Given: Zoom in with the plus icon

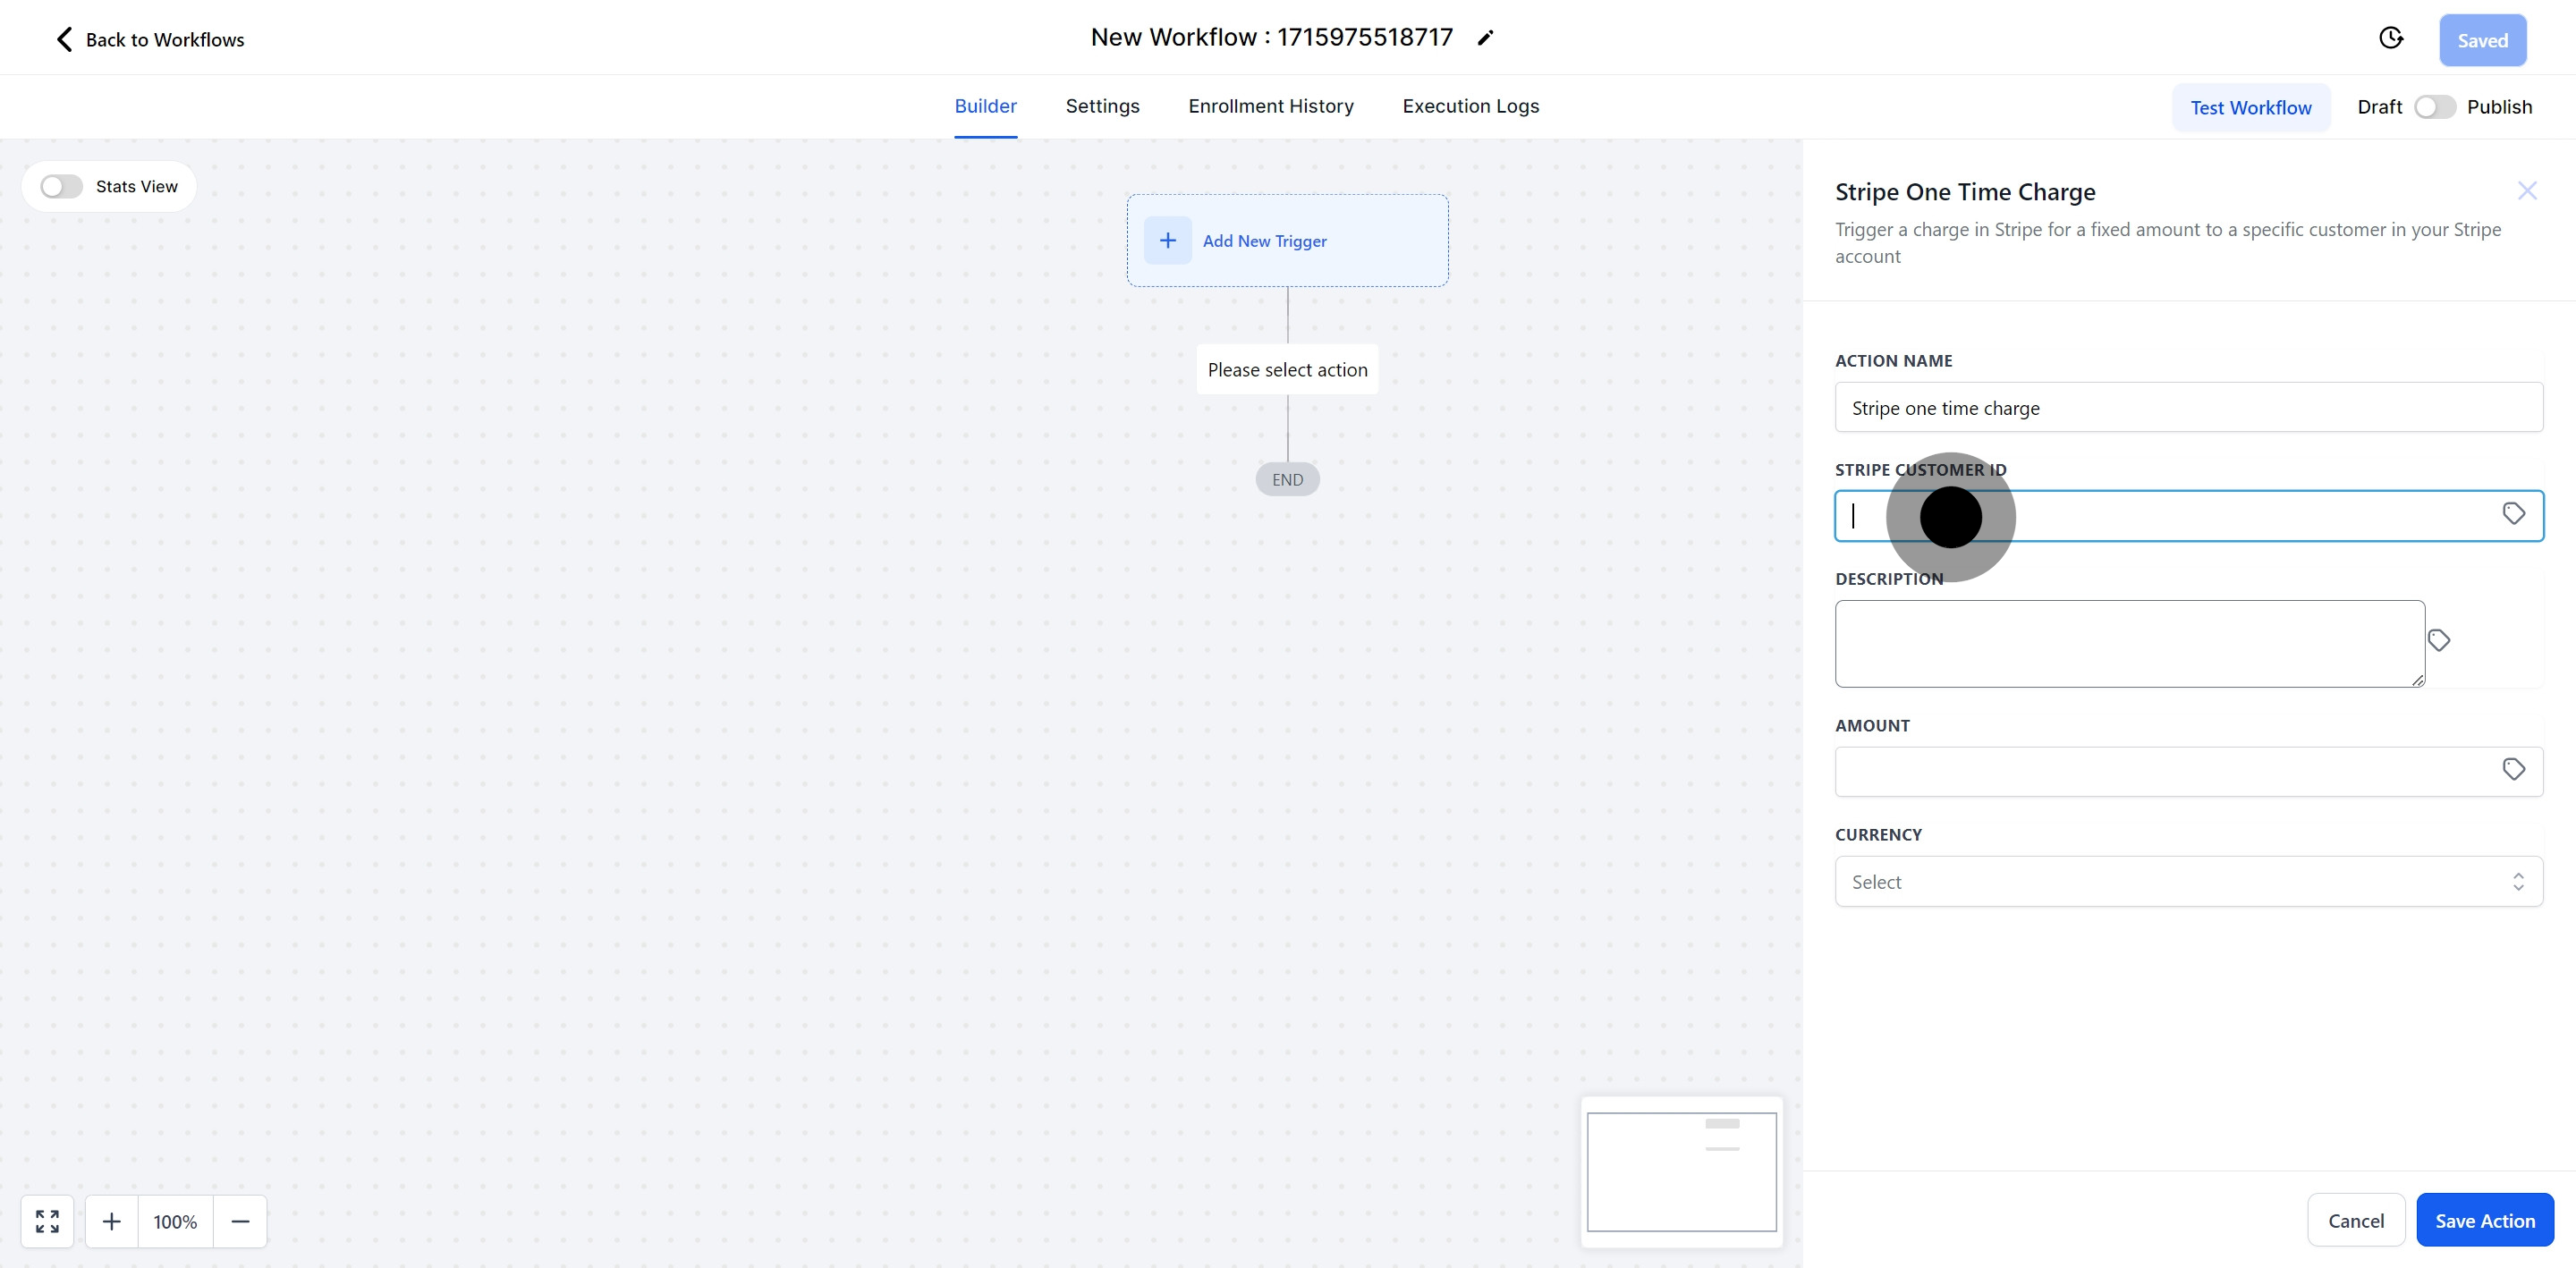Looking at the screenshot, I should tap(112, 1221).
